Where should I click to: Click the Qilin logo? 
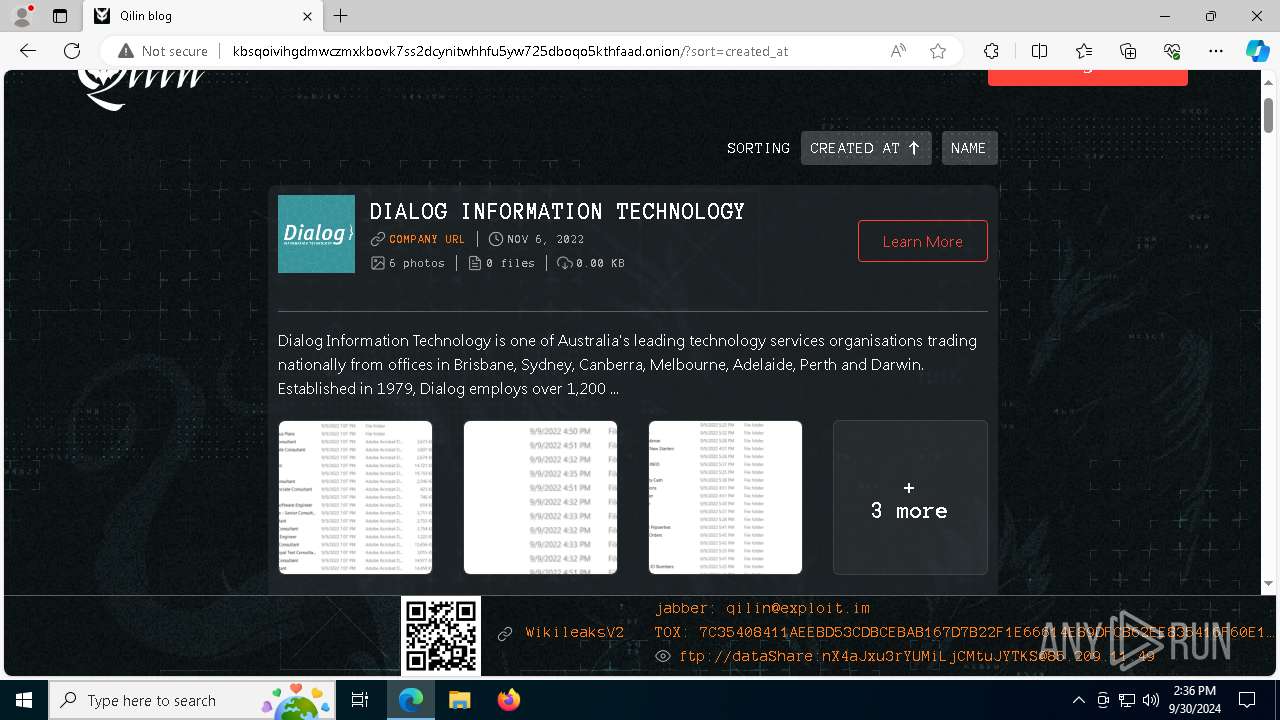click(x=141, y=89)
